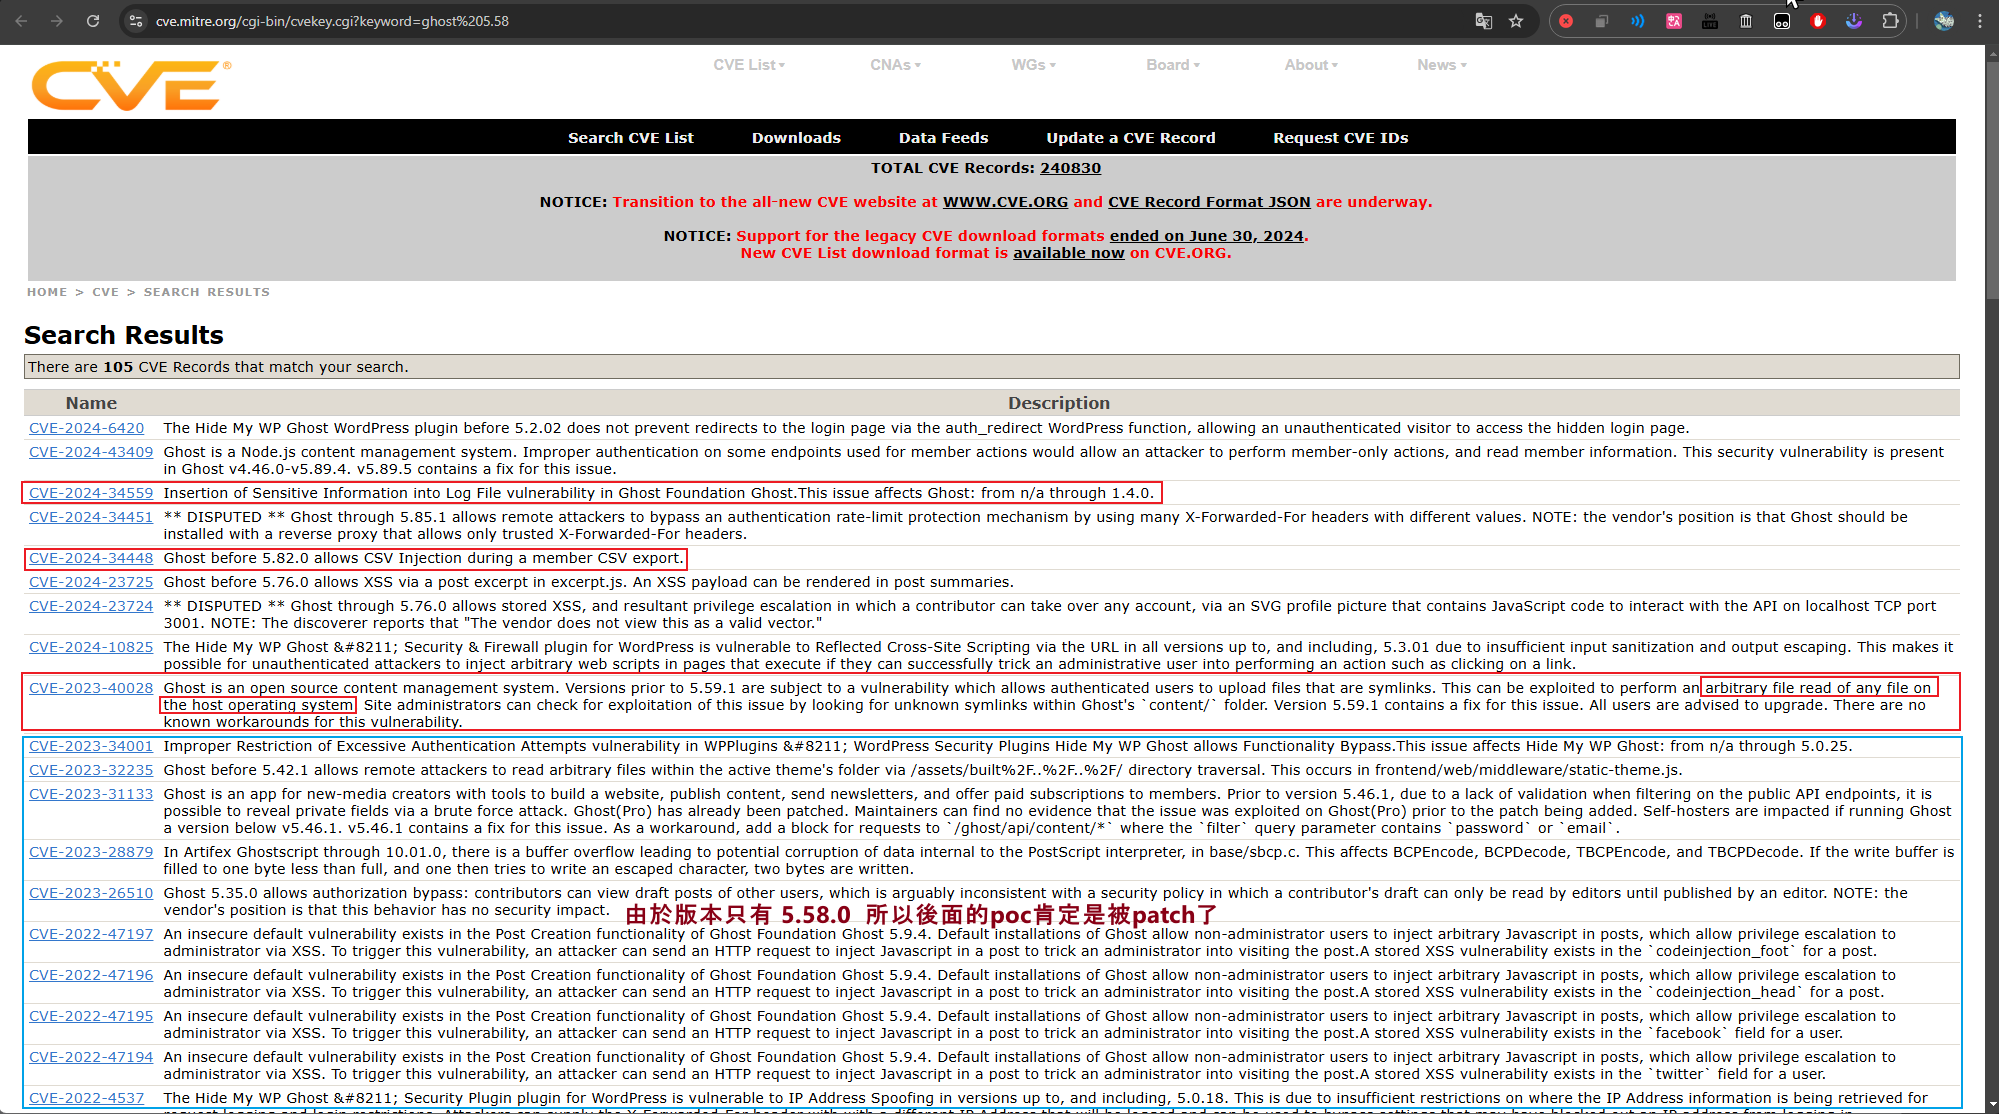Open the Chrome three-dot menu
The height and width of the screenshot is (1114, 1999).
click(1980, 21)
